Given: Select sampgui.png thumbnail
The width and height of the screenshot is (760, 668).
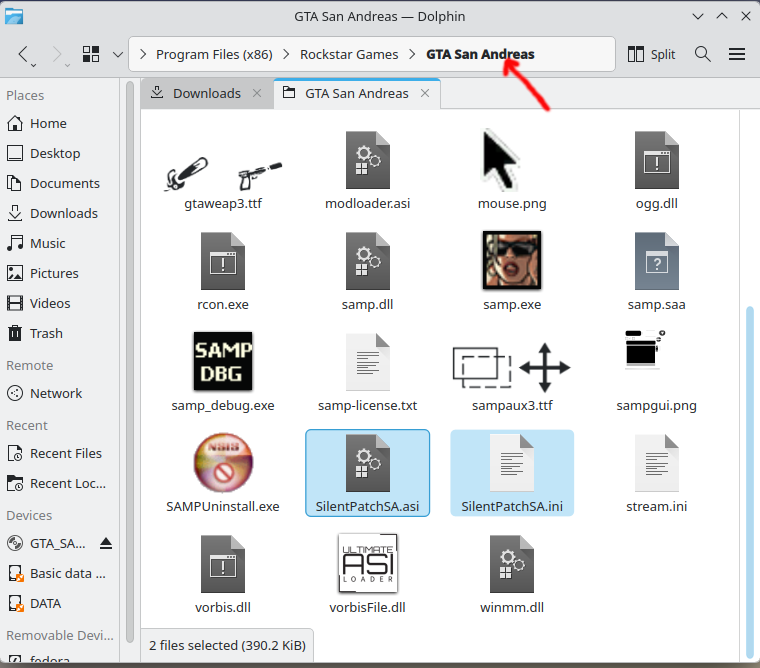Looking at the screenshot, I should pos(646,349).
